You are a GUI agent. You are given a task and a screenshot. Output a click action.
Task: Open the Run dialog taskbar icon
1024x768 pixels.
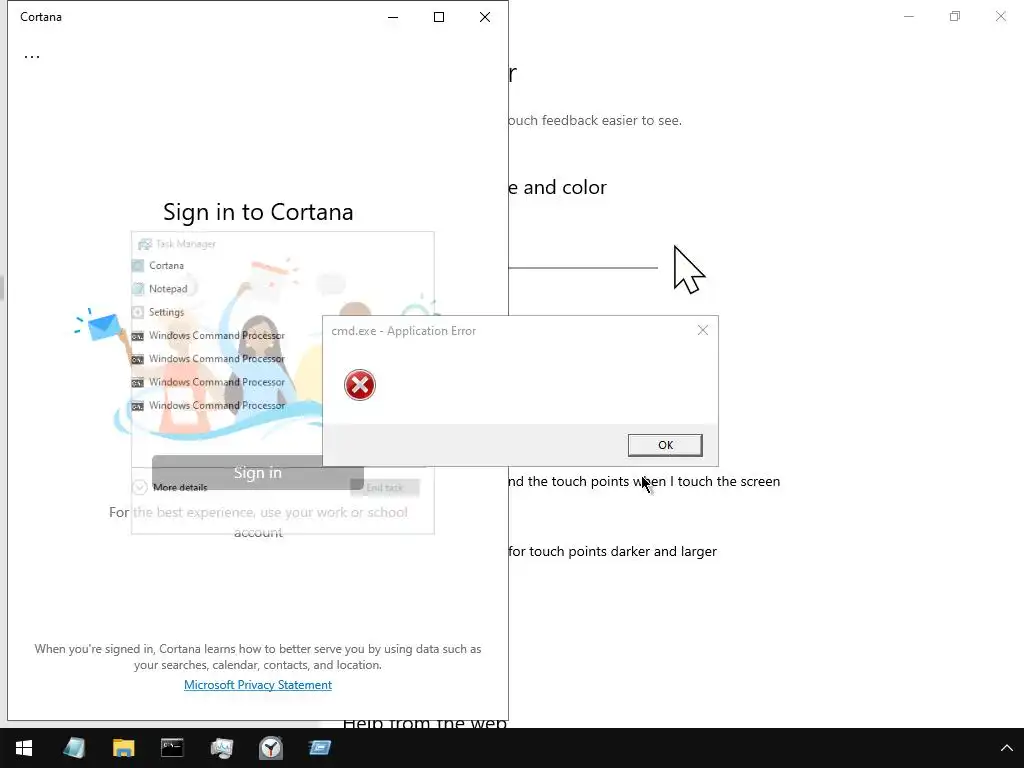pos(319,748)
